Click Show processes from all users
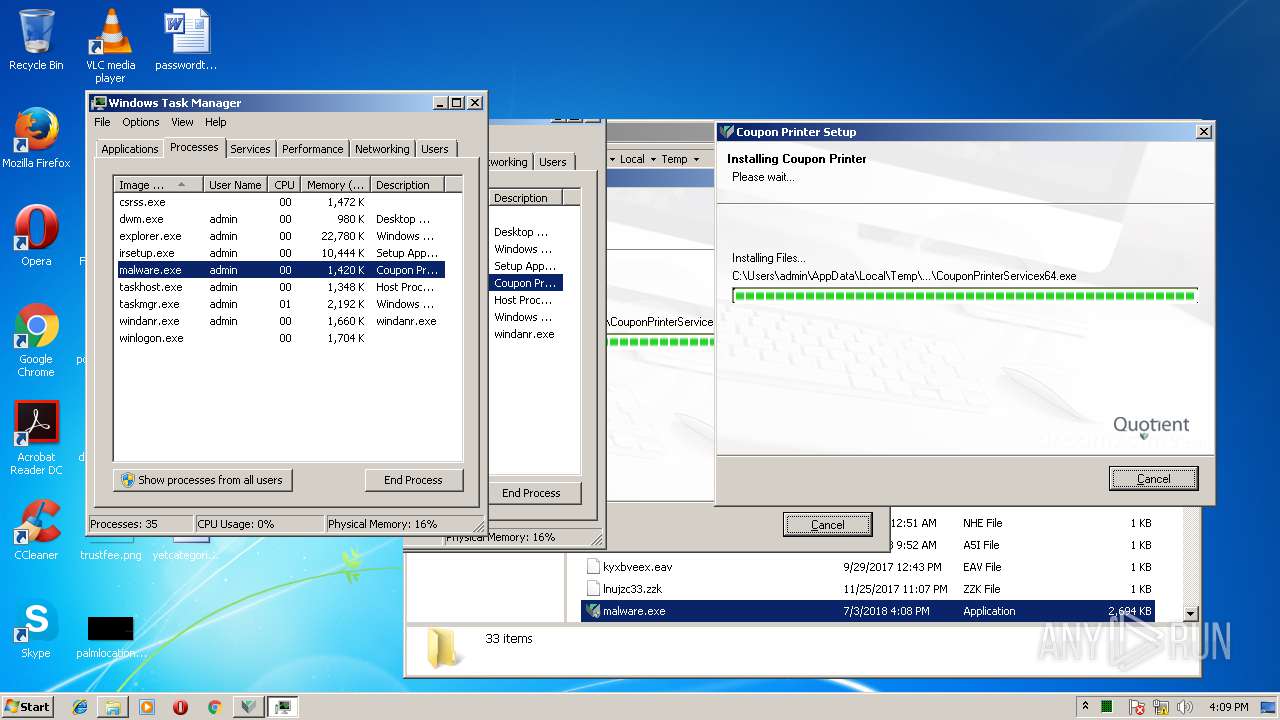 (203, 480)
